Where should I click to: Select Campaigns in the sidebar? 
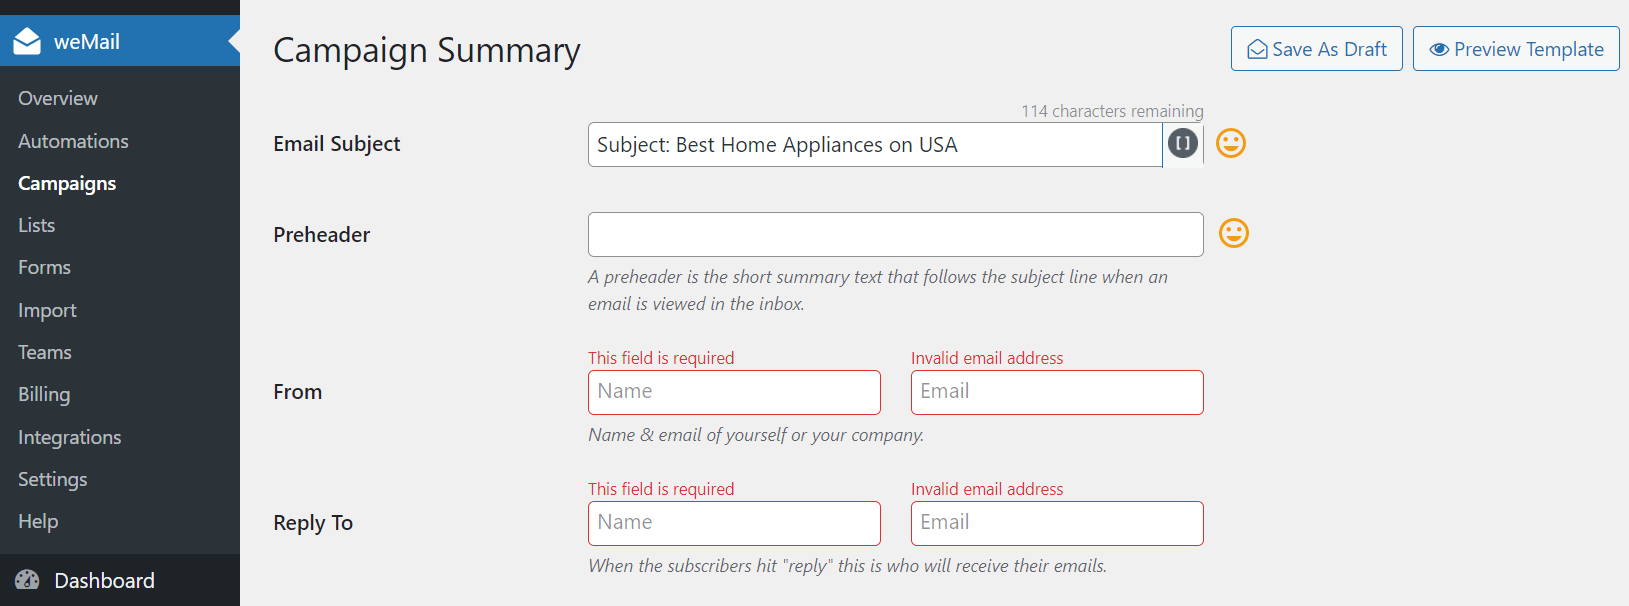pos(66,183)
